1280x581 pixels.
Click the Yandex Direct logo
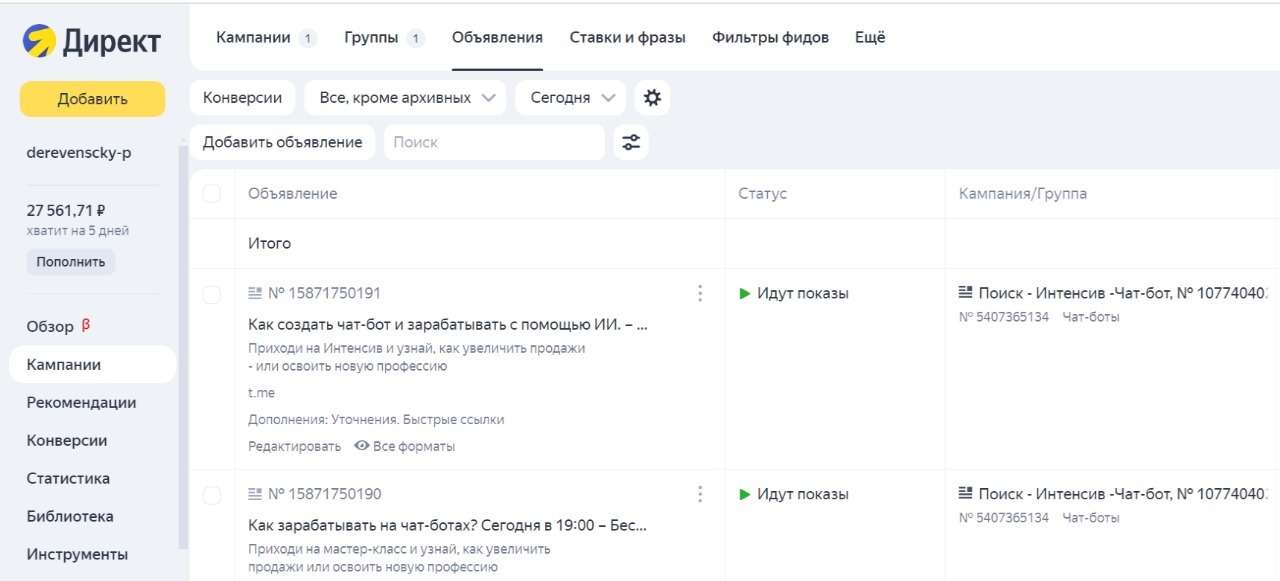92,41
